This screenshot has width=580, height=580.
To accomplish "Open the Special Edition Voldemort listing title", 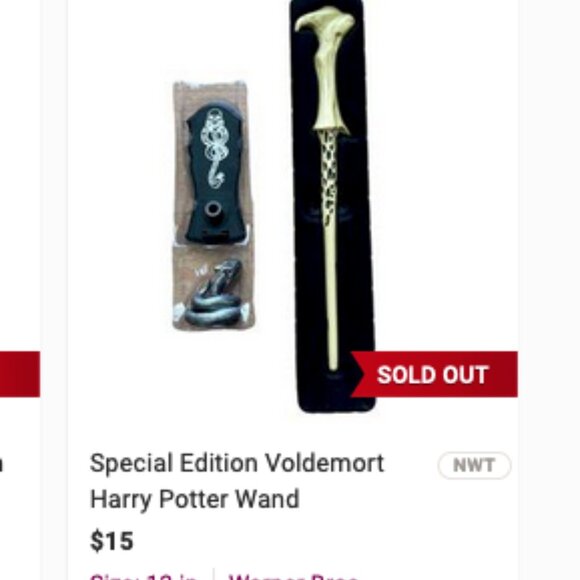I will (237, 481).
